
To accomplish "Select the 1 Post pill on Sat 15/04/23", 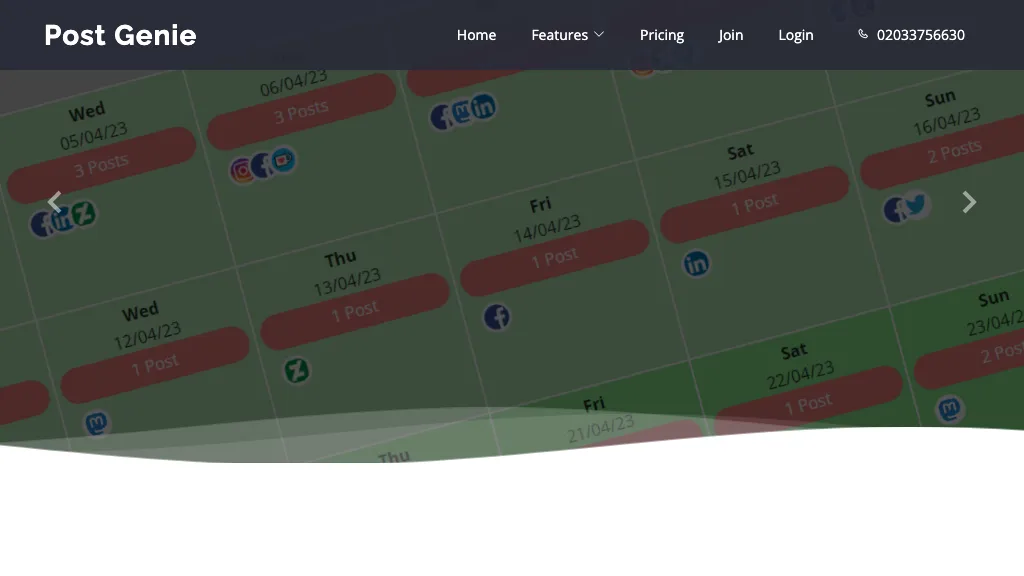I will (x=754, y=204).
